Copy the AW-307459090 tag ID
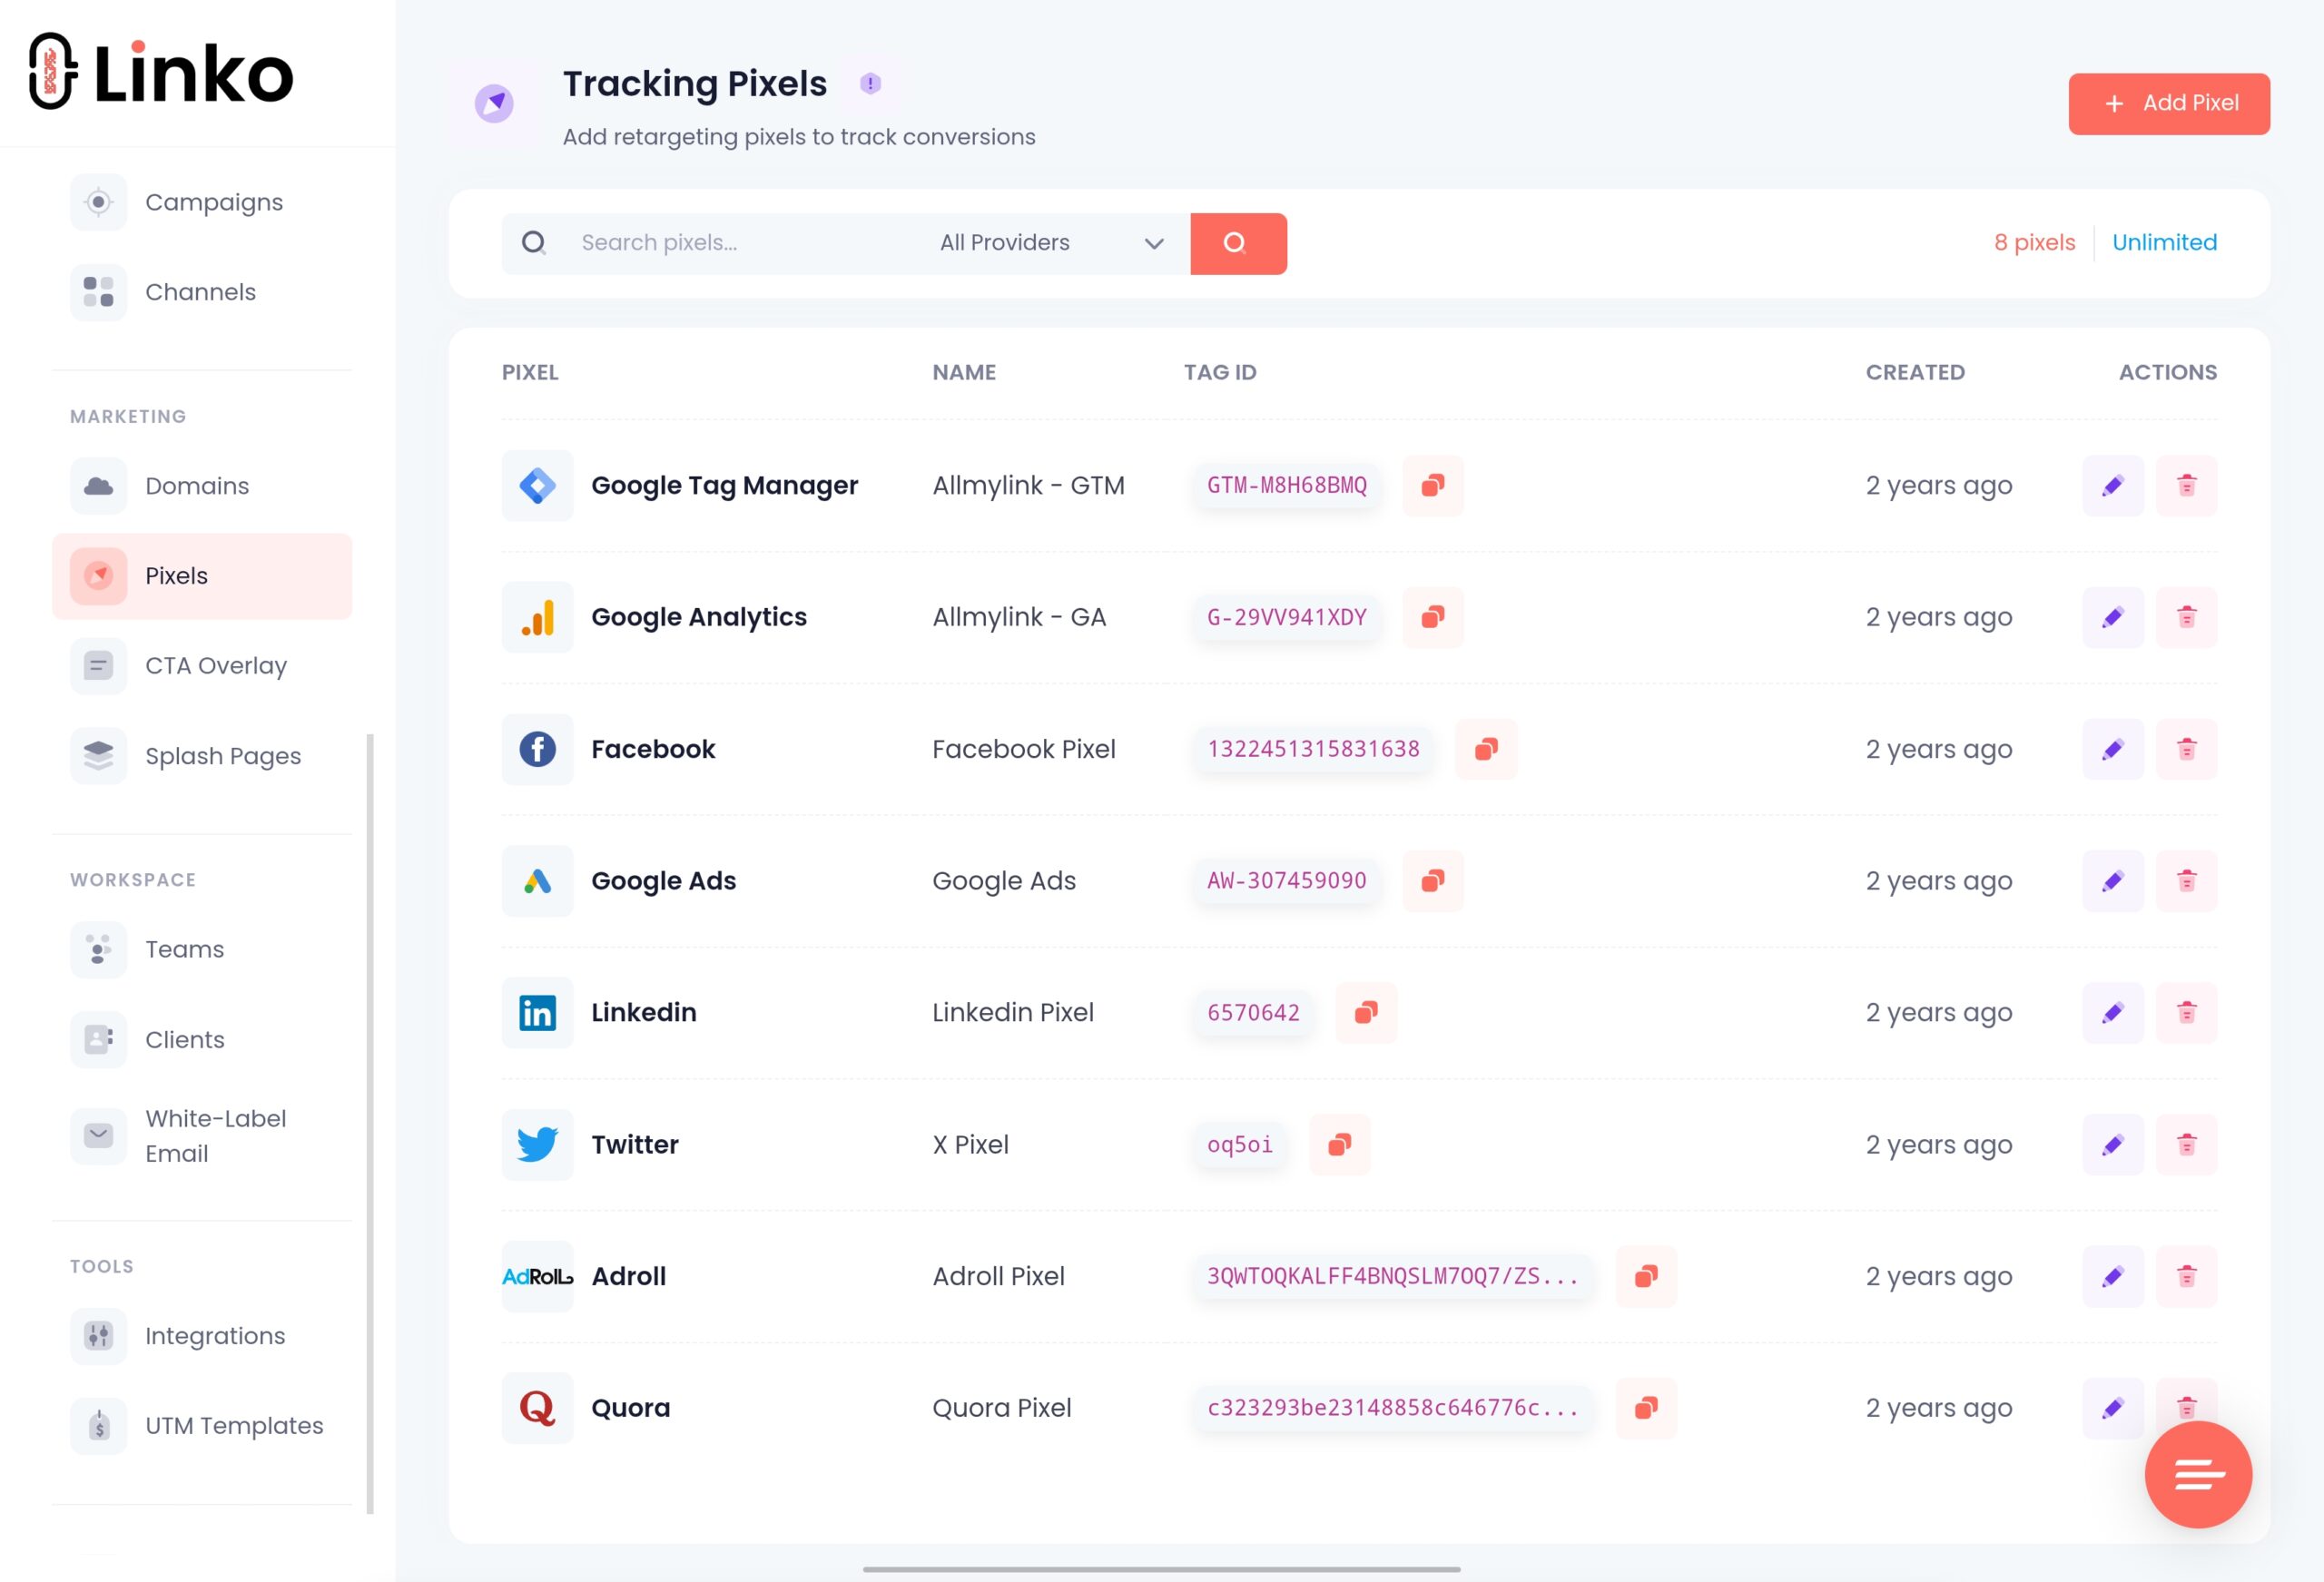This screenshot has height=1582, width=2324. (x=1432, y=881)
